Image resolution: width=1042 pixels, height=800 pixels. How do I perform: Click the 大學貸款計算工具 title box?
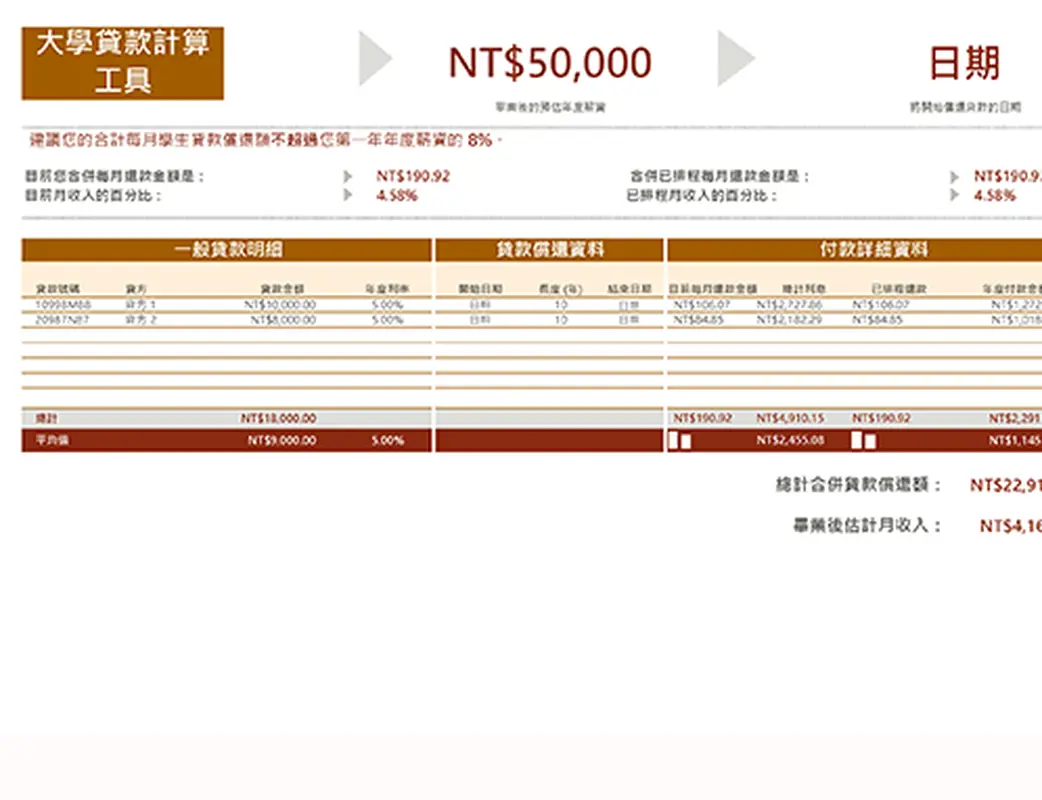click(x=123, y=63)
